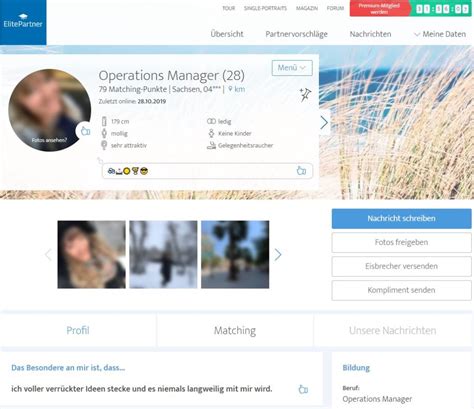
Task: Show next photos in gallery carousel
Action: 278,255
